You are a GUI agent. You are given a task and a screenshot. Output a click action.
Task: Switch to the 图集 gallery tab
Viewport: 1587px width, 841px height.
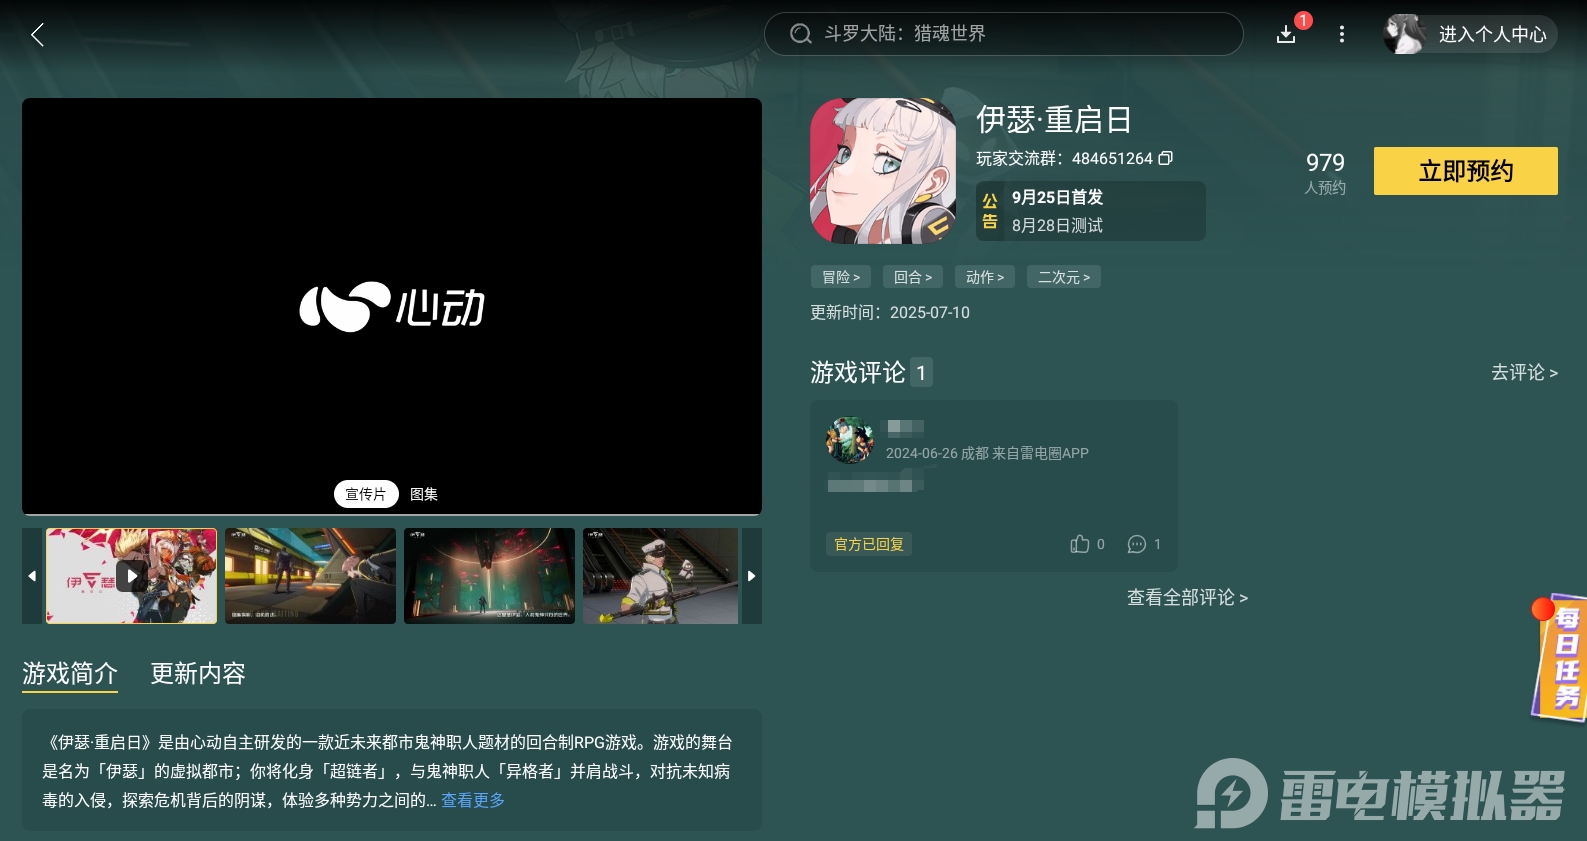point(424,494)
